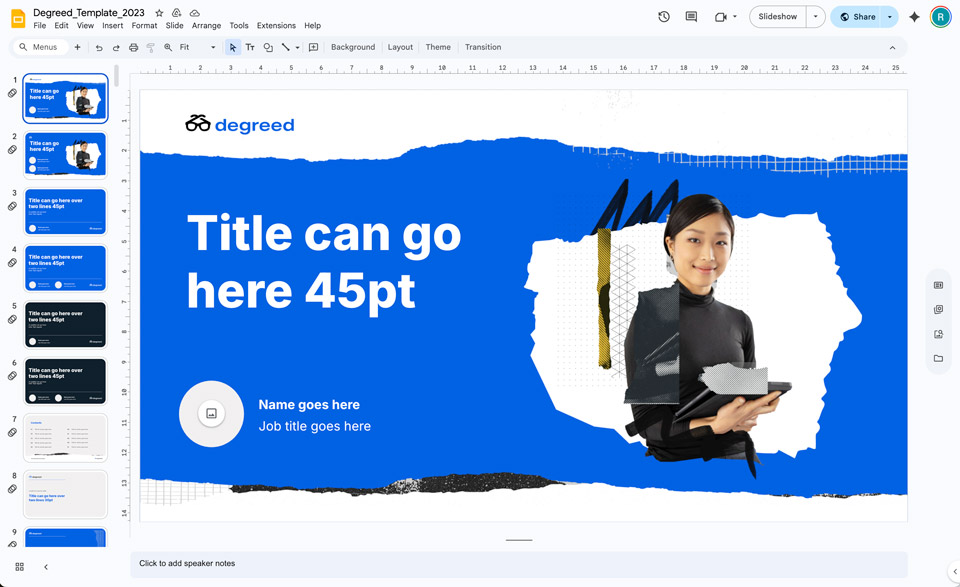
Task: Undo the last action
Action: tap(100, 47)
